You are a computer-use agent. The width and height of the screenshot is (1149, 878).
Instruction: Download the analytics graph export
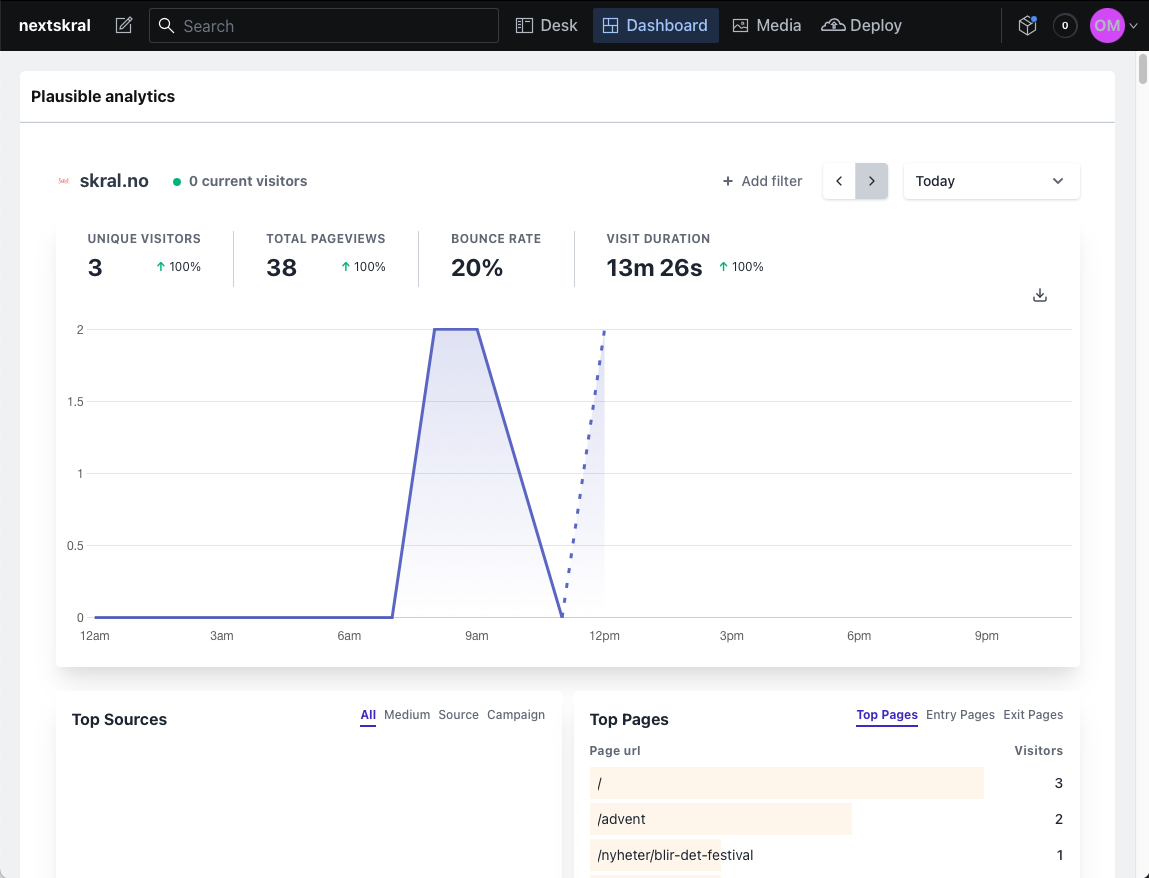1040,295
